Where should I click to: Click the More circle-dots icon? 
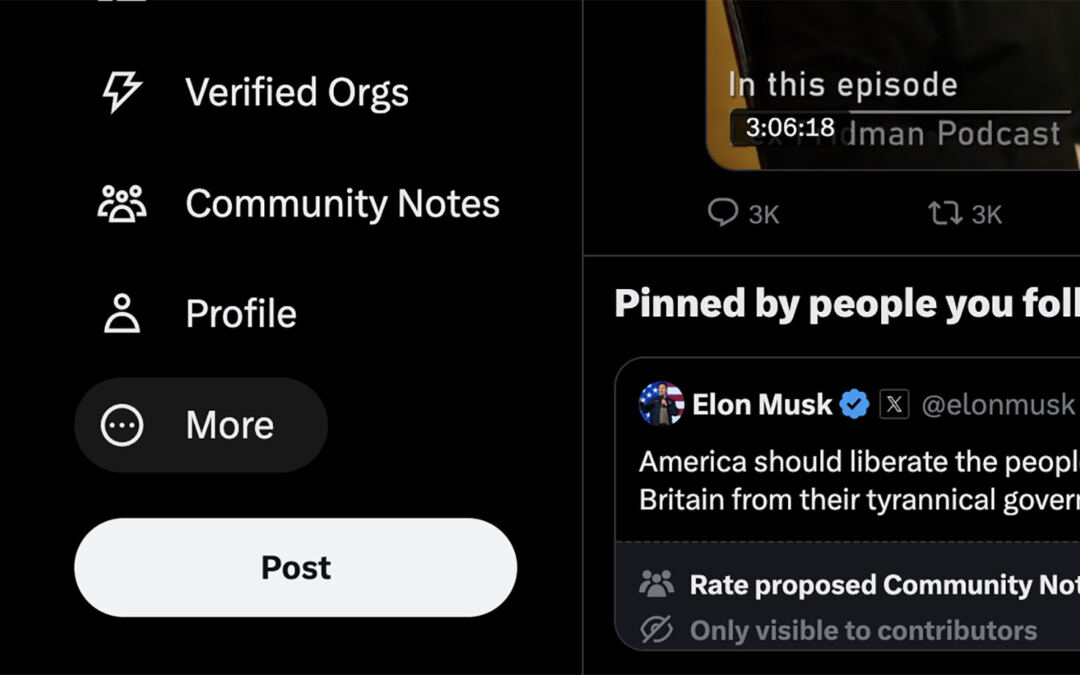pos(122,425)
